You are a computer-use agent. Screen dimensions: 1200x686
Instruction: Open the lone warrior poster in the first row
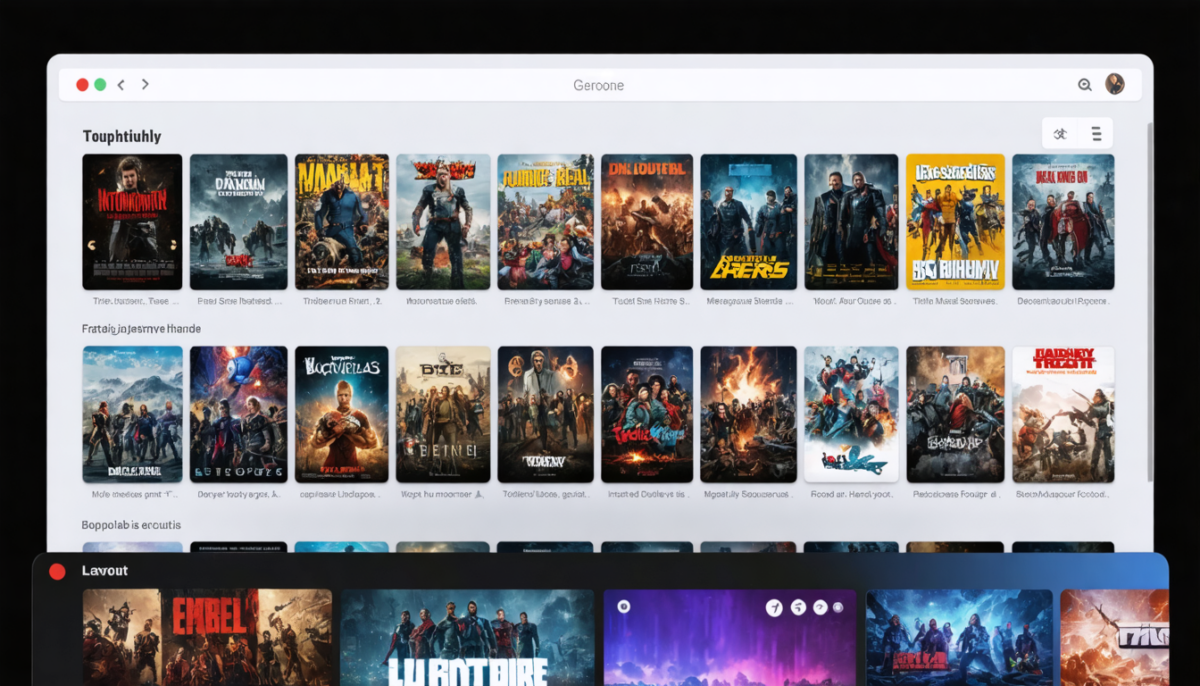(443, 221)
